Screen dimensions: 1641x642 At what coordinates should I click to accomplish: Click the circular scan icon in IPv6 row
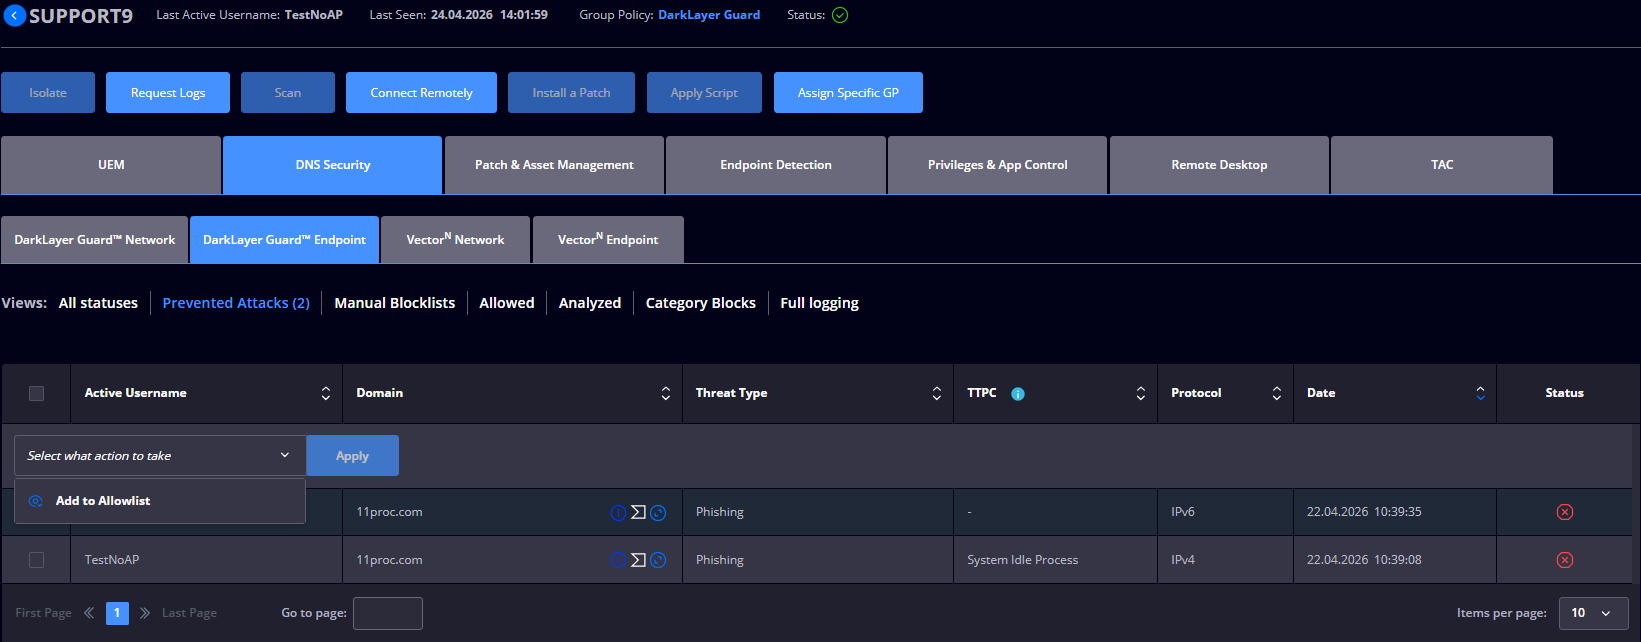(x=658, y=513)
